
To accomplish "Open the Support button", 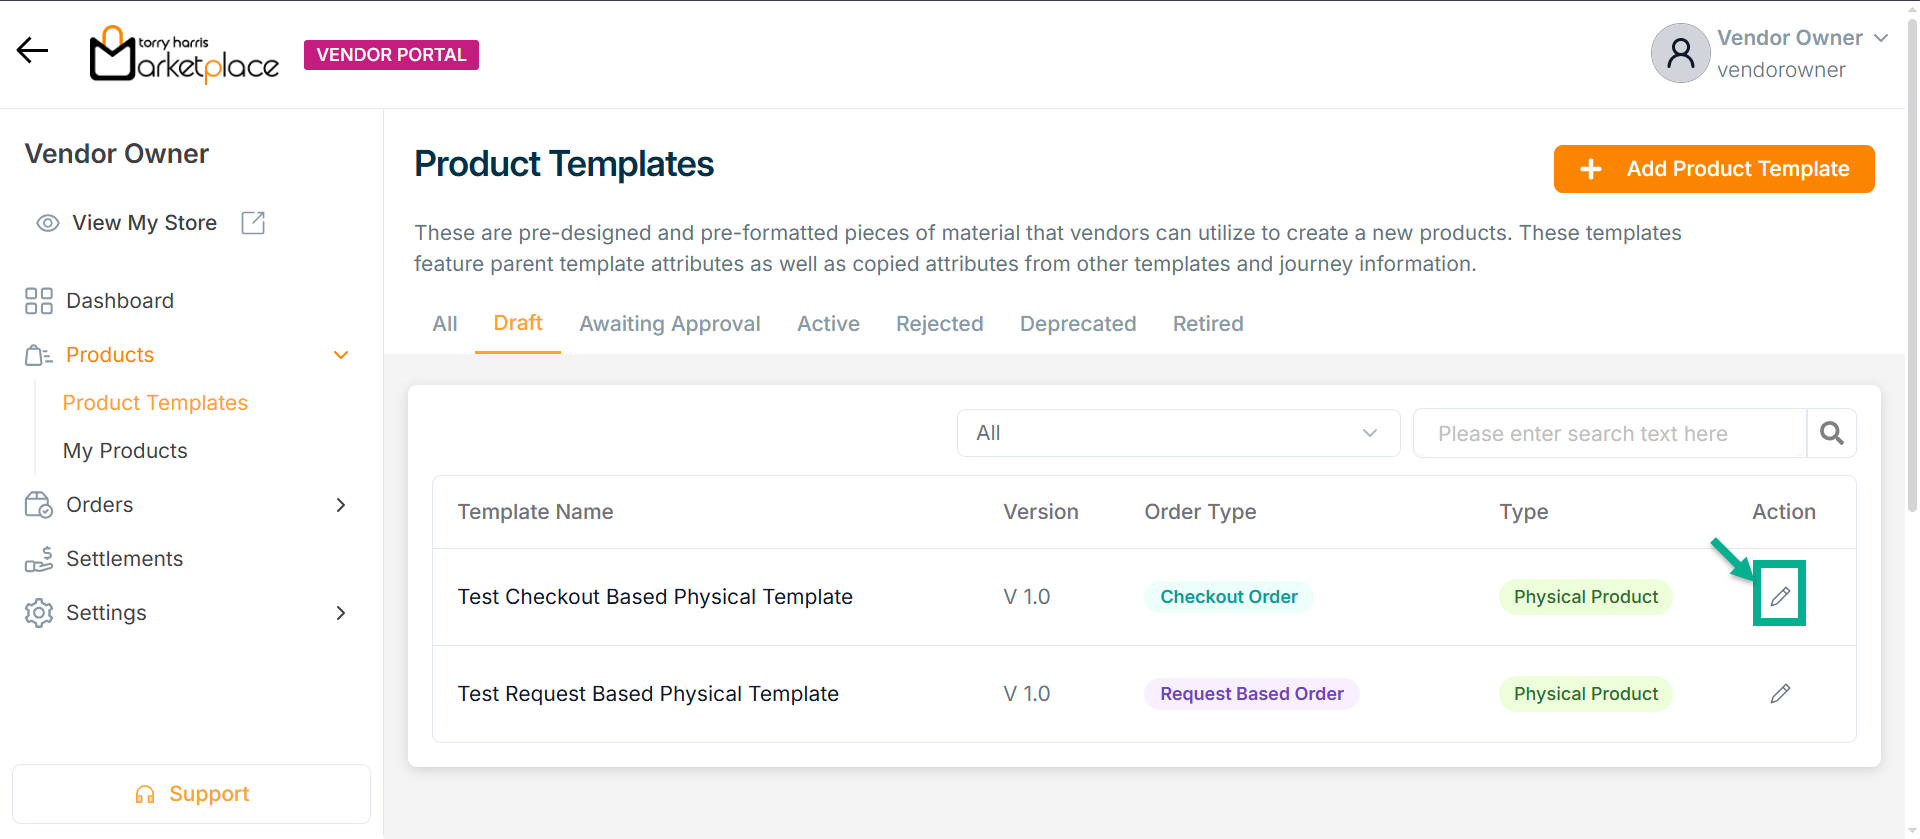I will point(191,794).
